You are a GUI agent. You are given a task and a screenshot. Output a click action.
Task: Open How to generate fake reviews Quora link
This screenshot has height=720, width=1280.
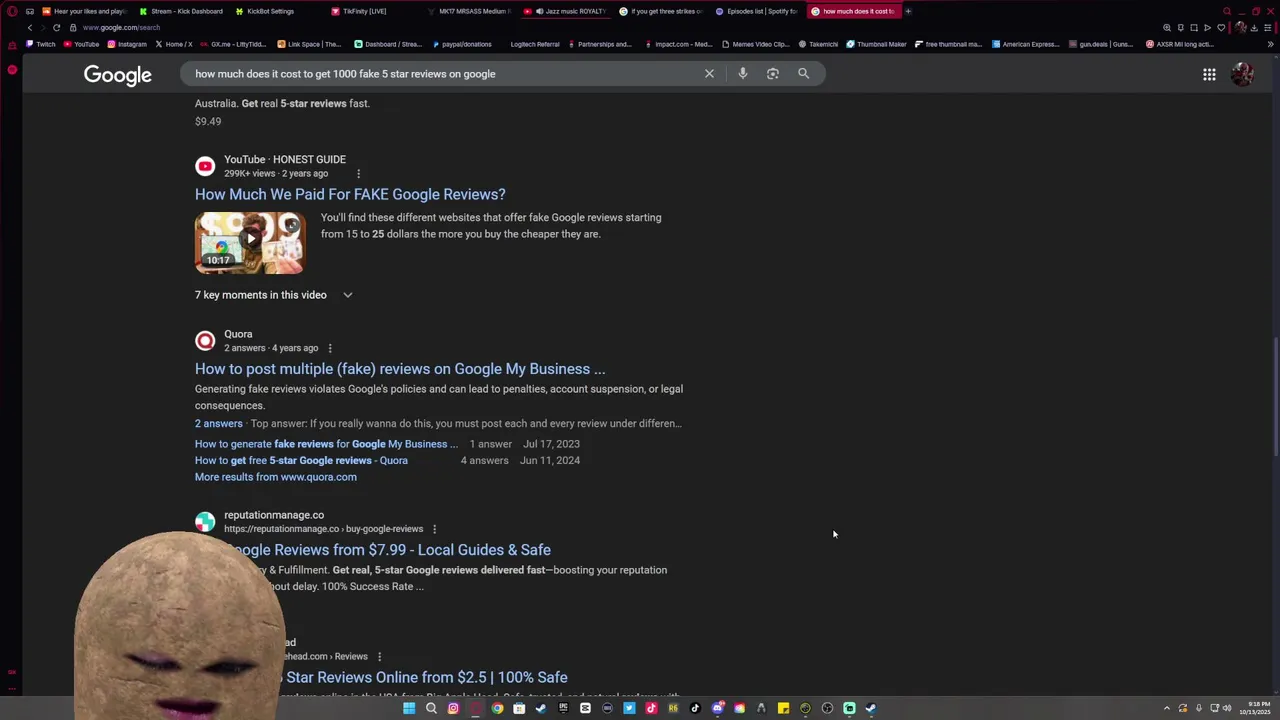(x=326, y=444)
